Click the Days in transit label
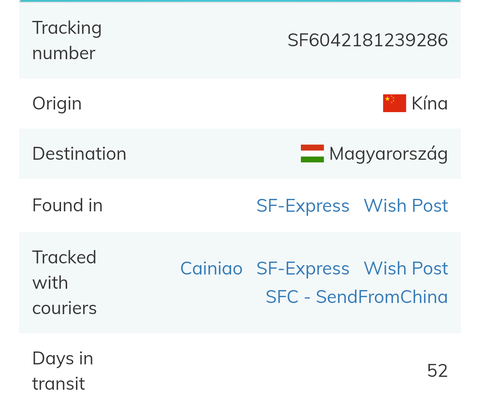 click(63, 371)
